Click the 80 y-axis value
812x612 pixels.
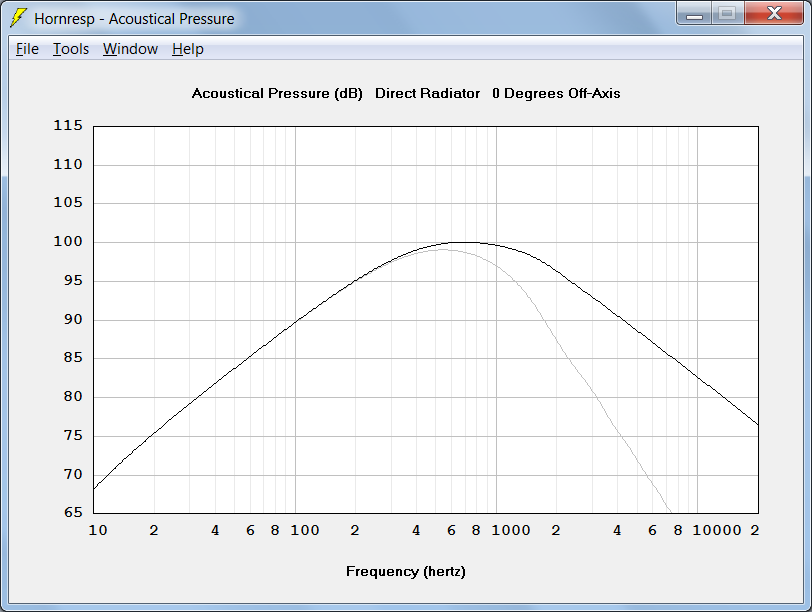[73, 397]
